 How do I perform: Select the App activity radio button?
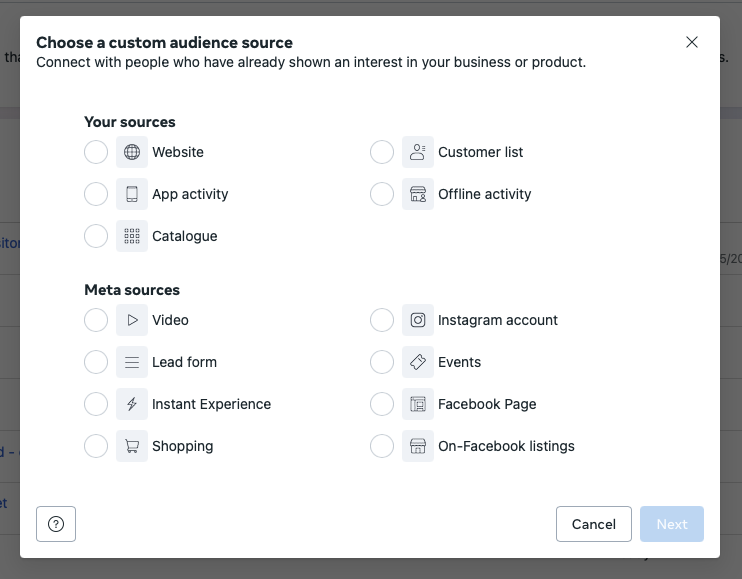[96, 194]
